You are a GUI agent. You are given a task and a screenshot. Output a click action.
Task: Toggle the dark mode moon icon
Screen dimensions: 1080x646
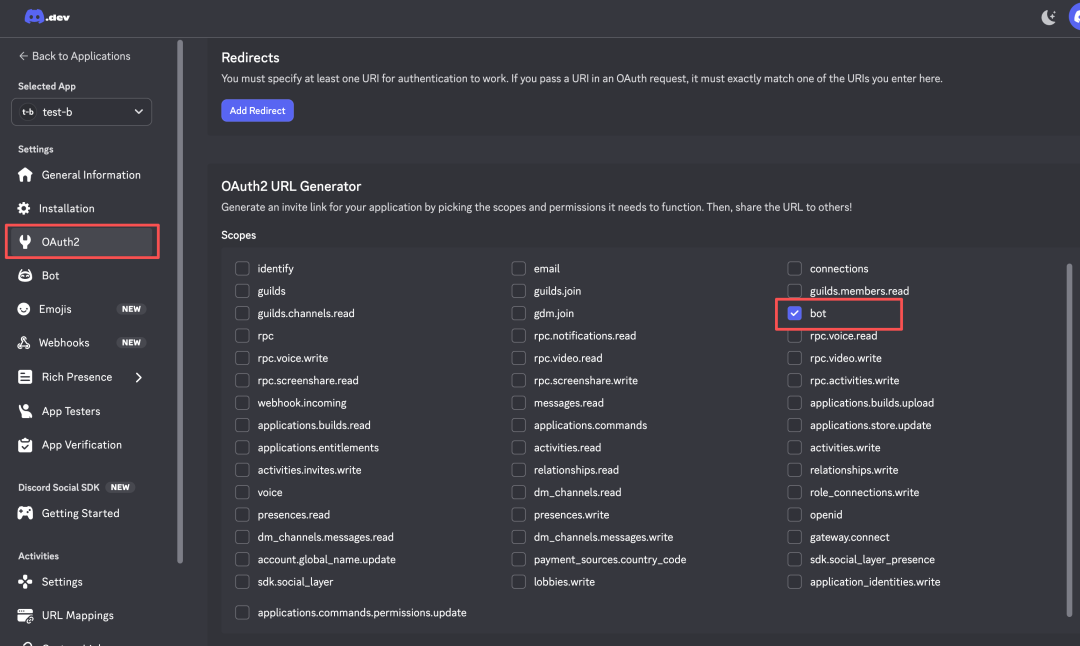click(x=1047, y=17)
